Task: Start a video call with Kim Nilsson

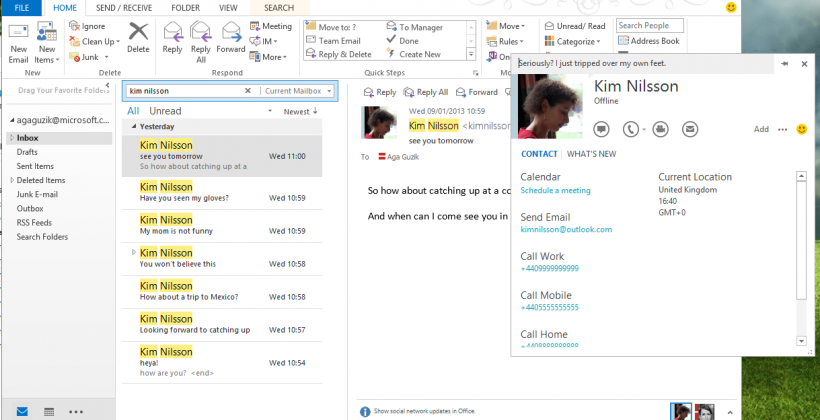Action: click(660, 129)
